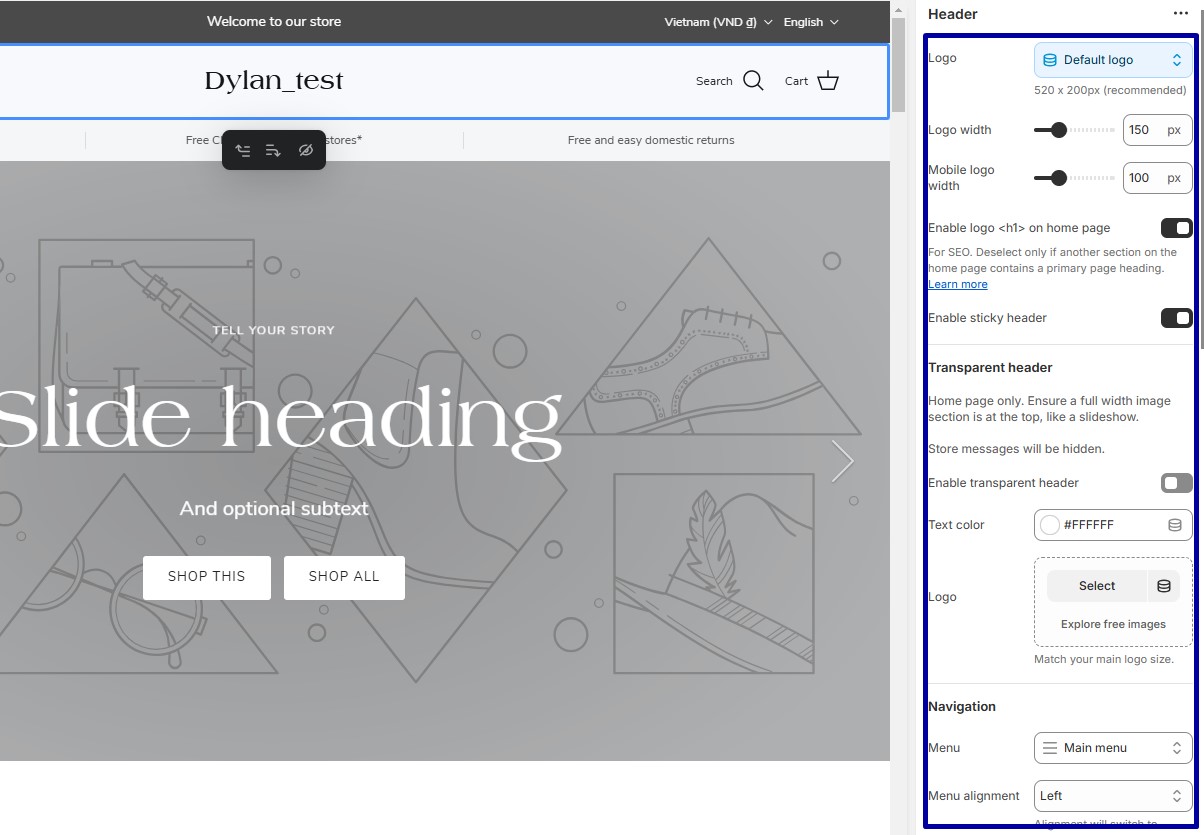
Task: Go to next slide with right arrow
Action: tap(843, 461)
